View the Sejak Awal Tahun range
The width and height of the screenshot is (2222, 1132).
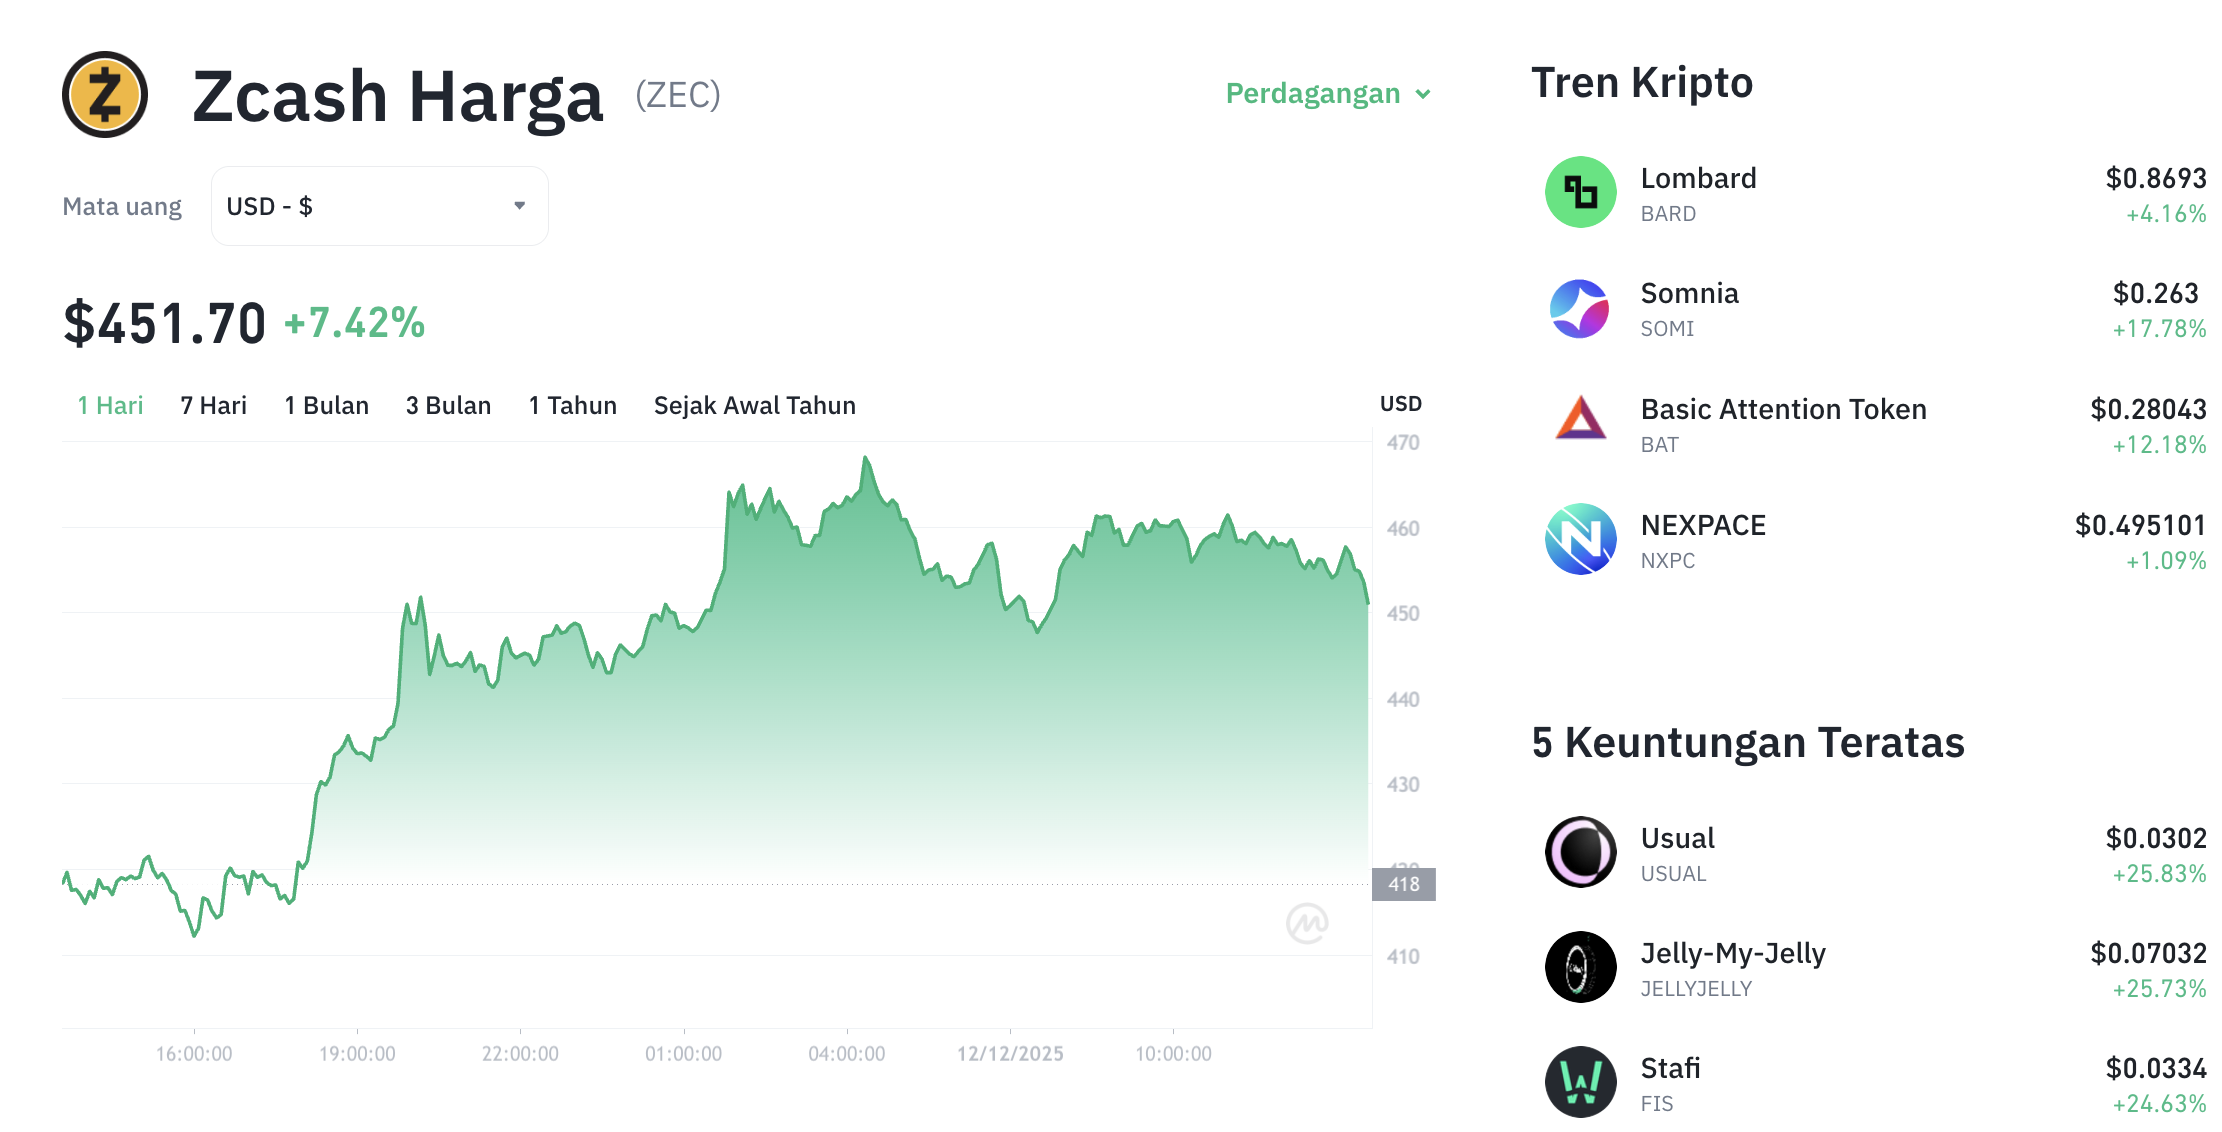(754, 405)
